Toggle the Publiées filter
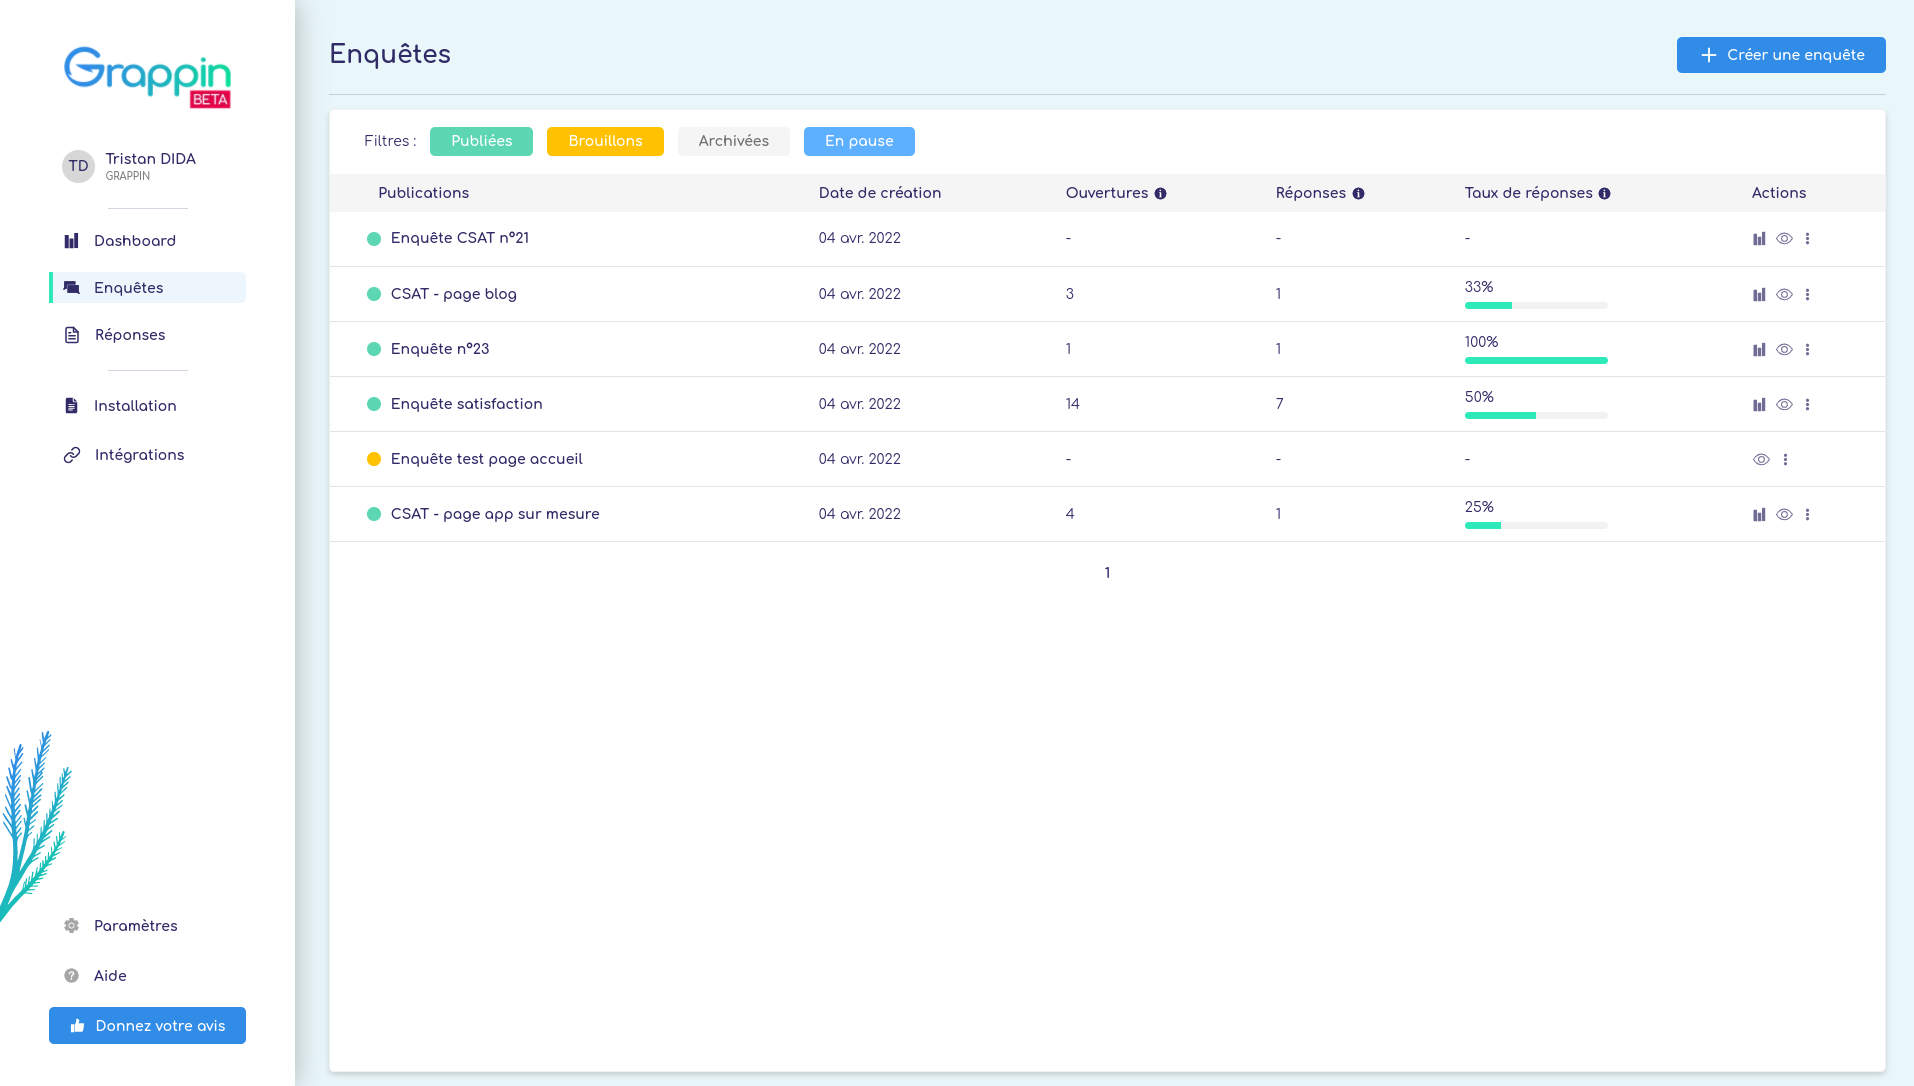 click(x=481, y=142)
